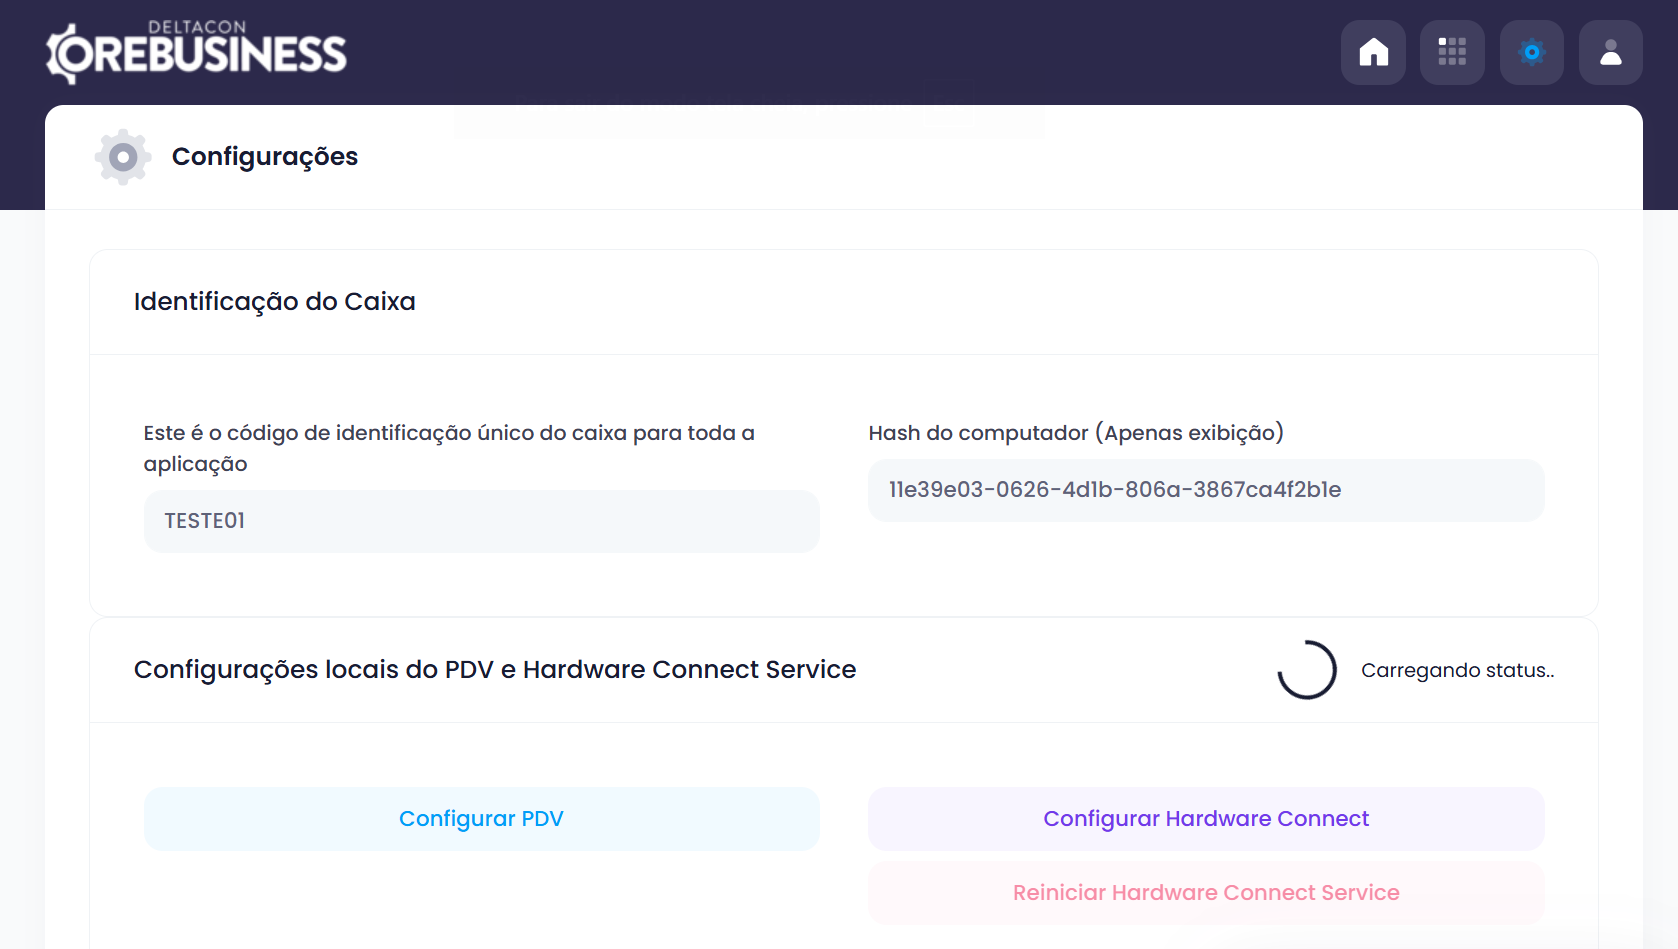Click the Configurar PDV button
The height and width of the screenshot is (949, 1678).
pos(481,818)
